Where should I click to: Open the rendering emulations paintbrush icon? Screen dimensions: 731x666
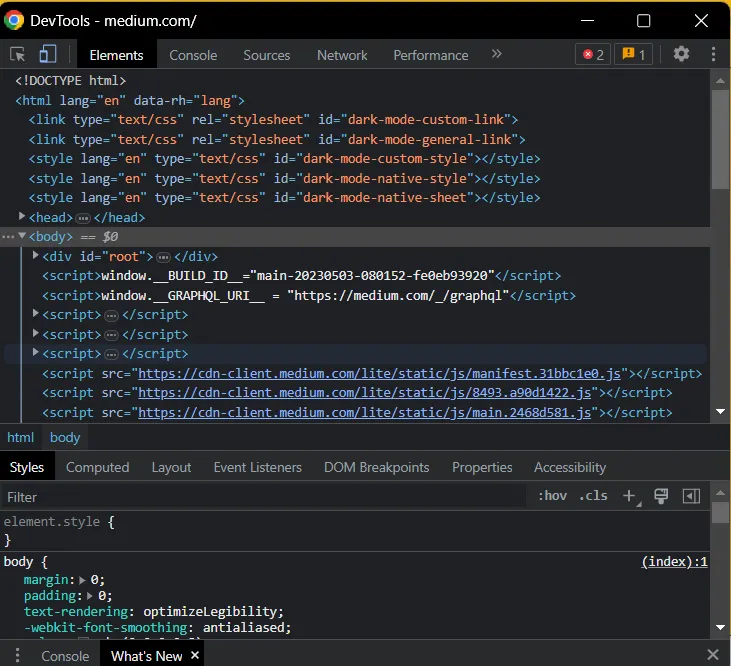661,496
